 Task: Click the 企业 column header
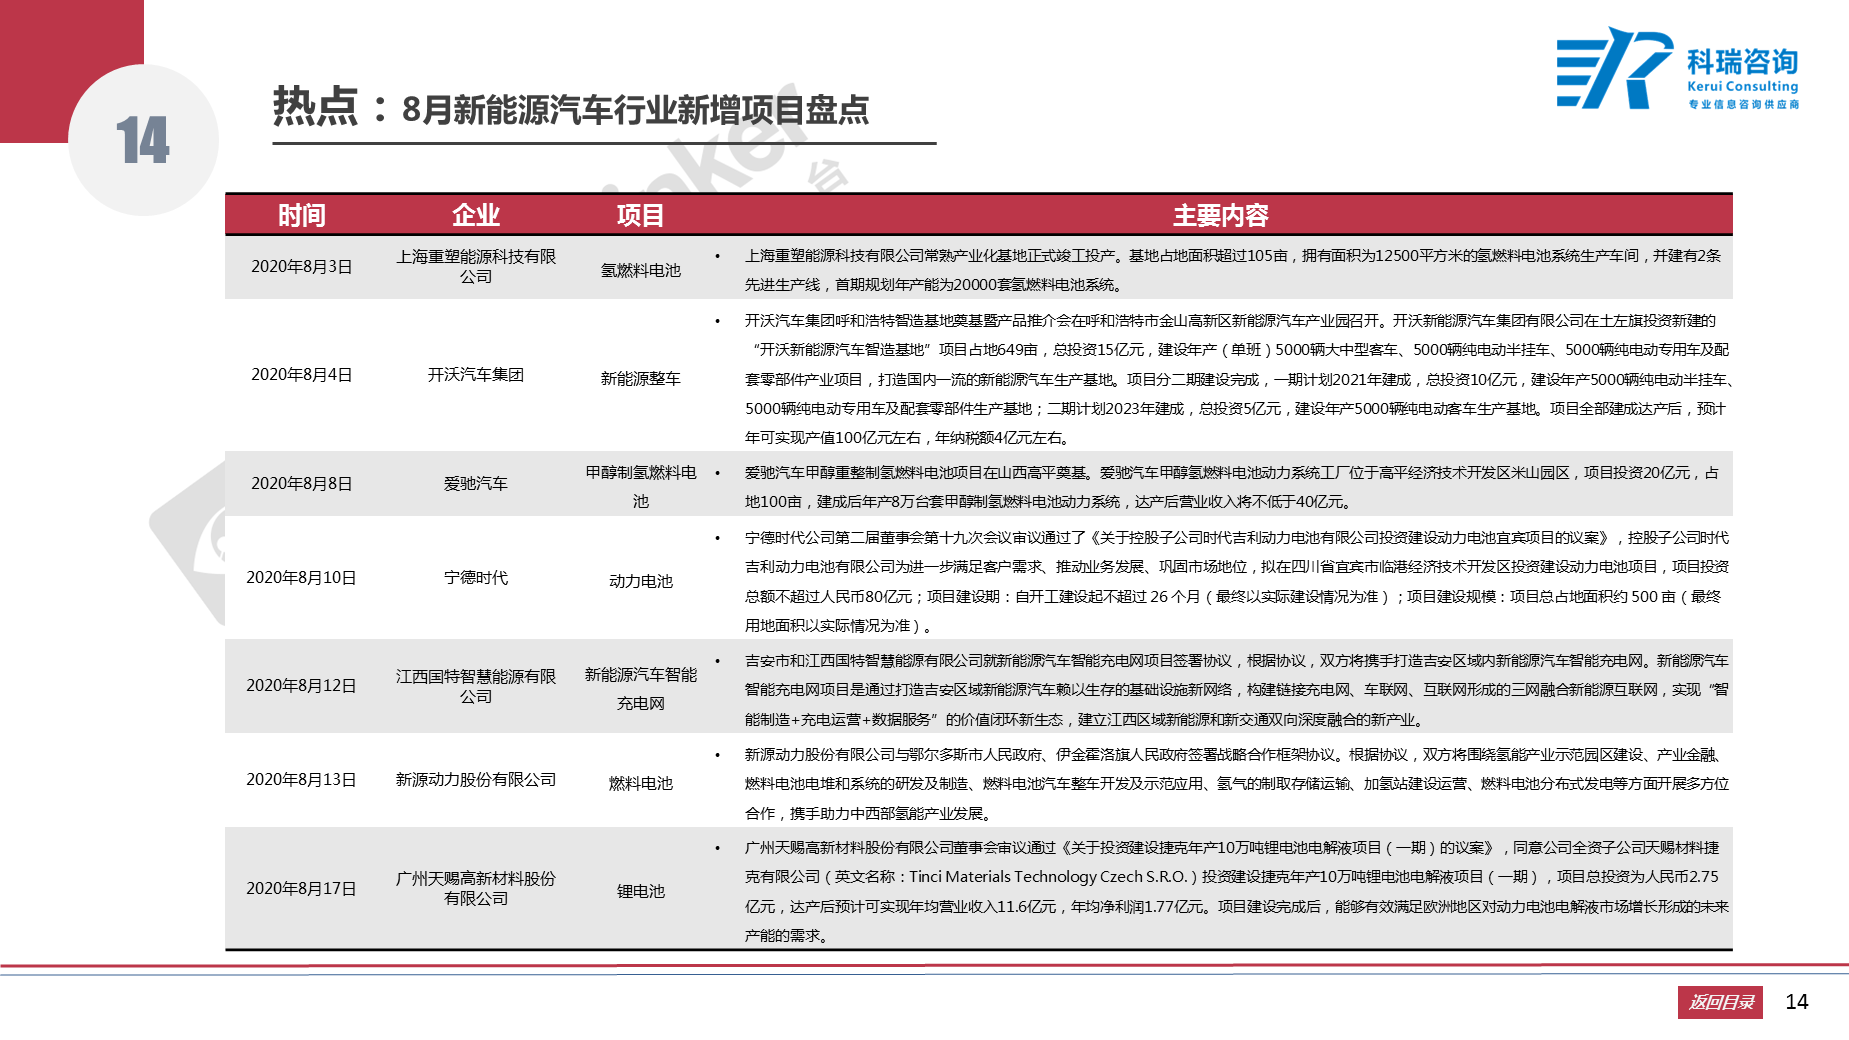(x=476, y=215)
